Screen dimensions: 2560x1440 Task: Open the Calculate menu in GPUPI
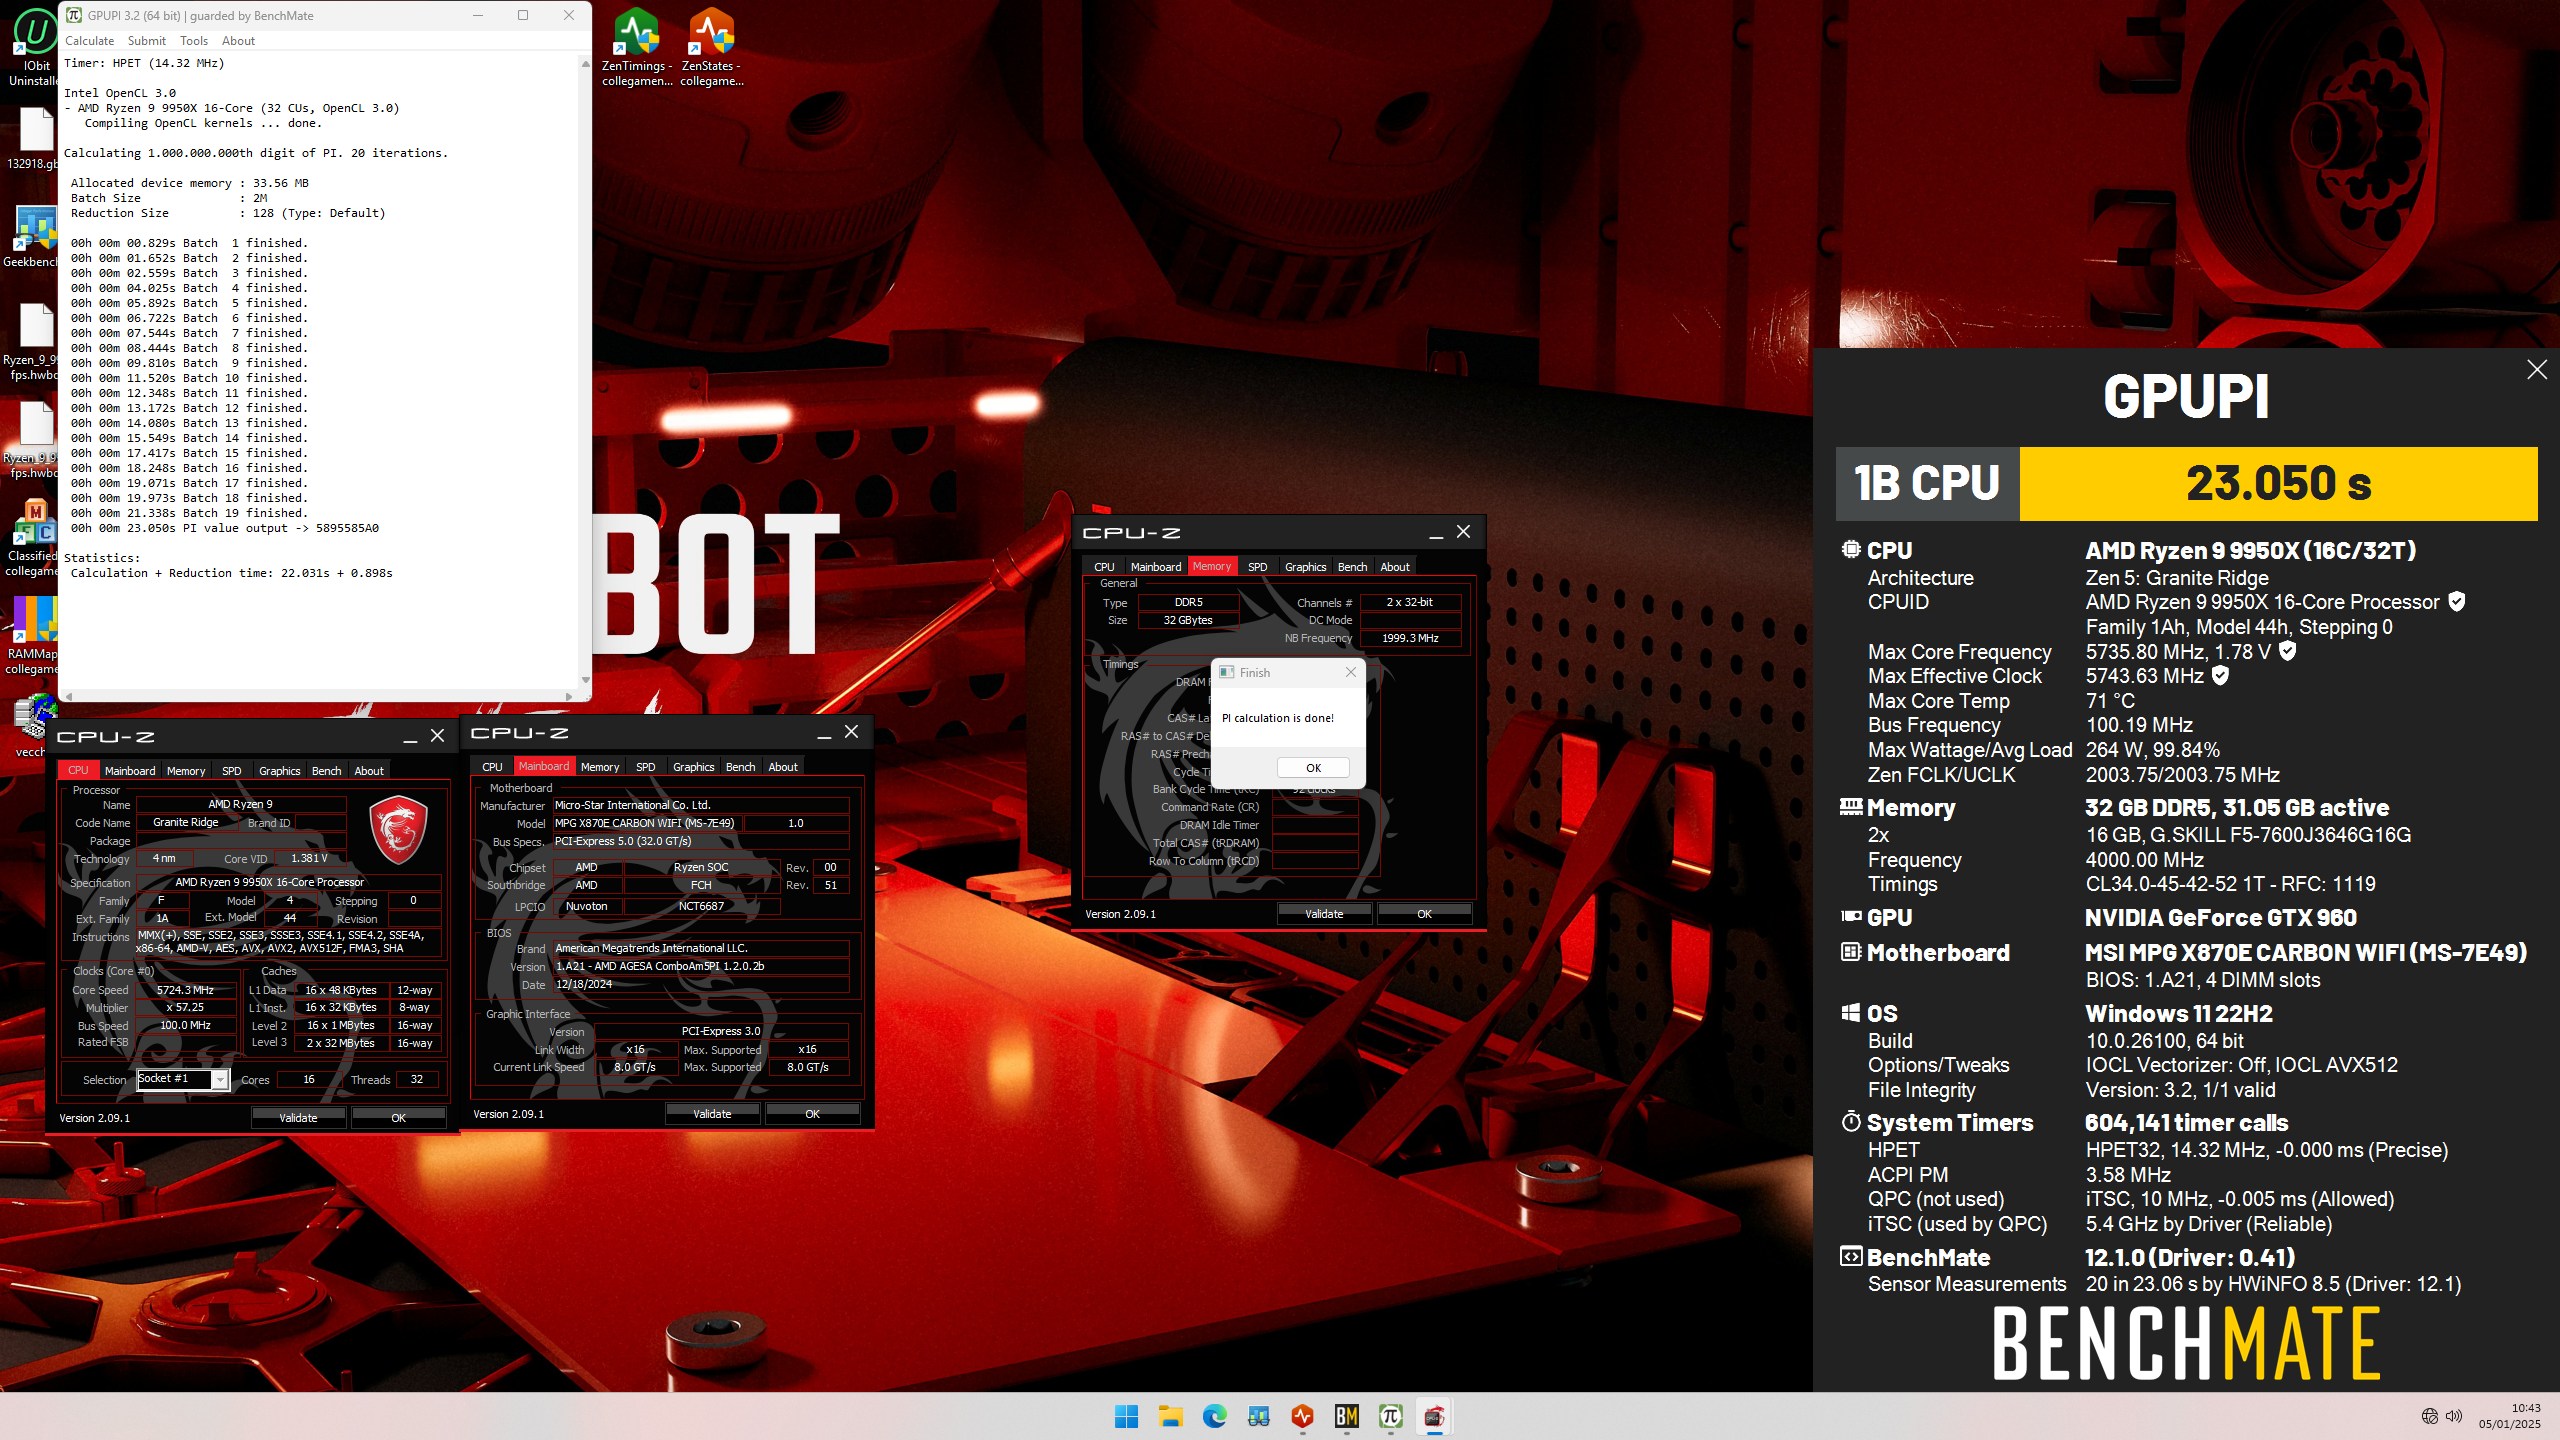pyautogui.click(x=89, y=41)
